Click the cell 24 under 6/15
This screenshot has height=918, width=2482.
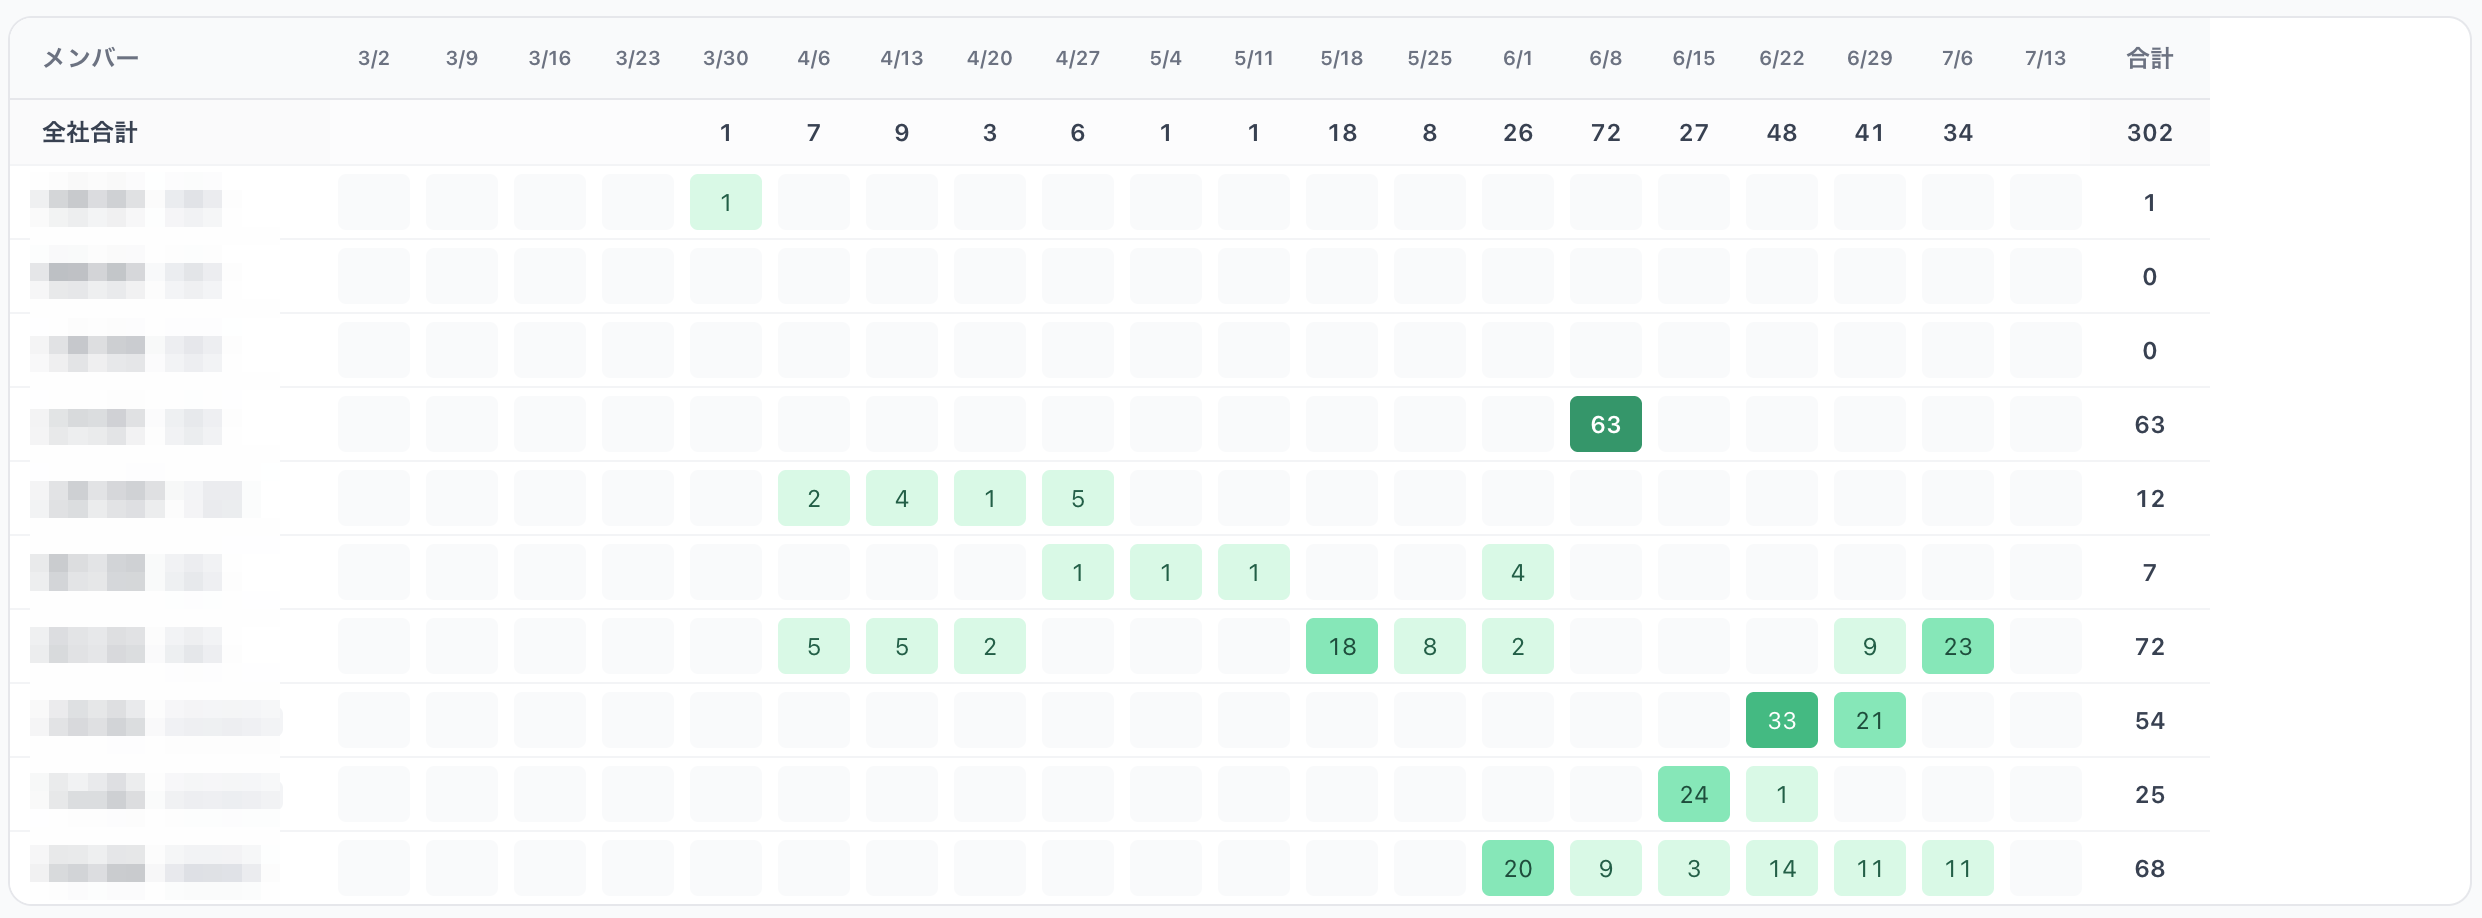(1694, 794)
